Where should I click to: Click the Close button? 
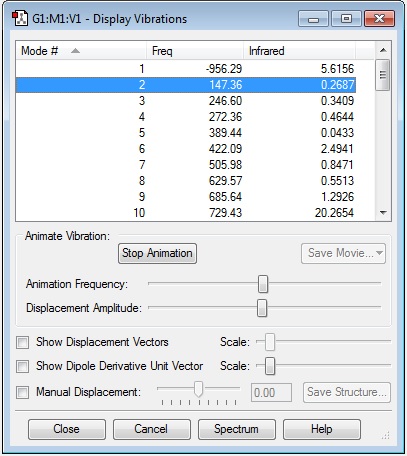click(x=67, y=429)
